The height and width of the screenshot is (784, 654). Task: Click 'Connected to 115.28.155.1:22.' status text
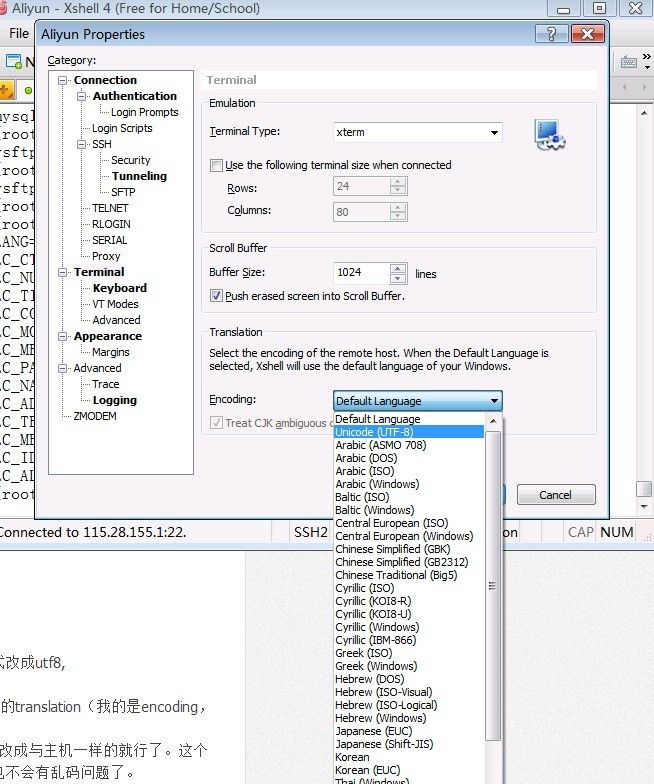click(x=92, y=532)
